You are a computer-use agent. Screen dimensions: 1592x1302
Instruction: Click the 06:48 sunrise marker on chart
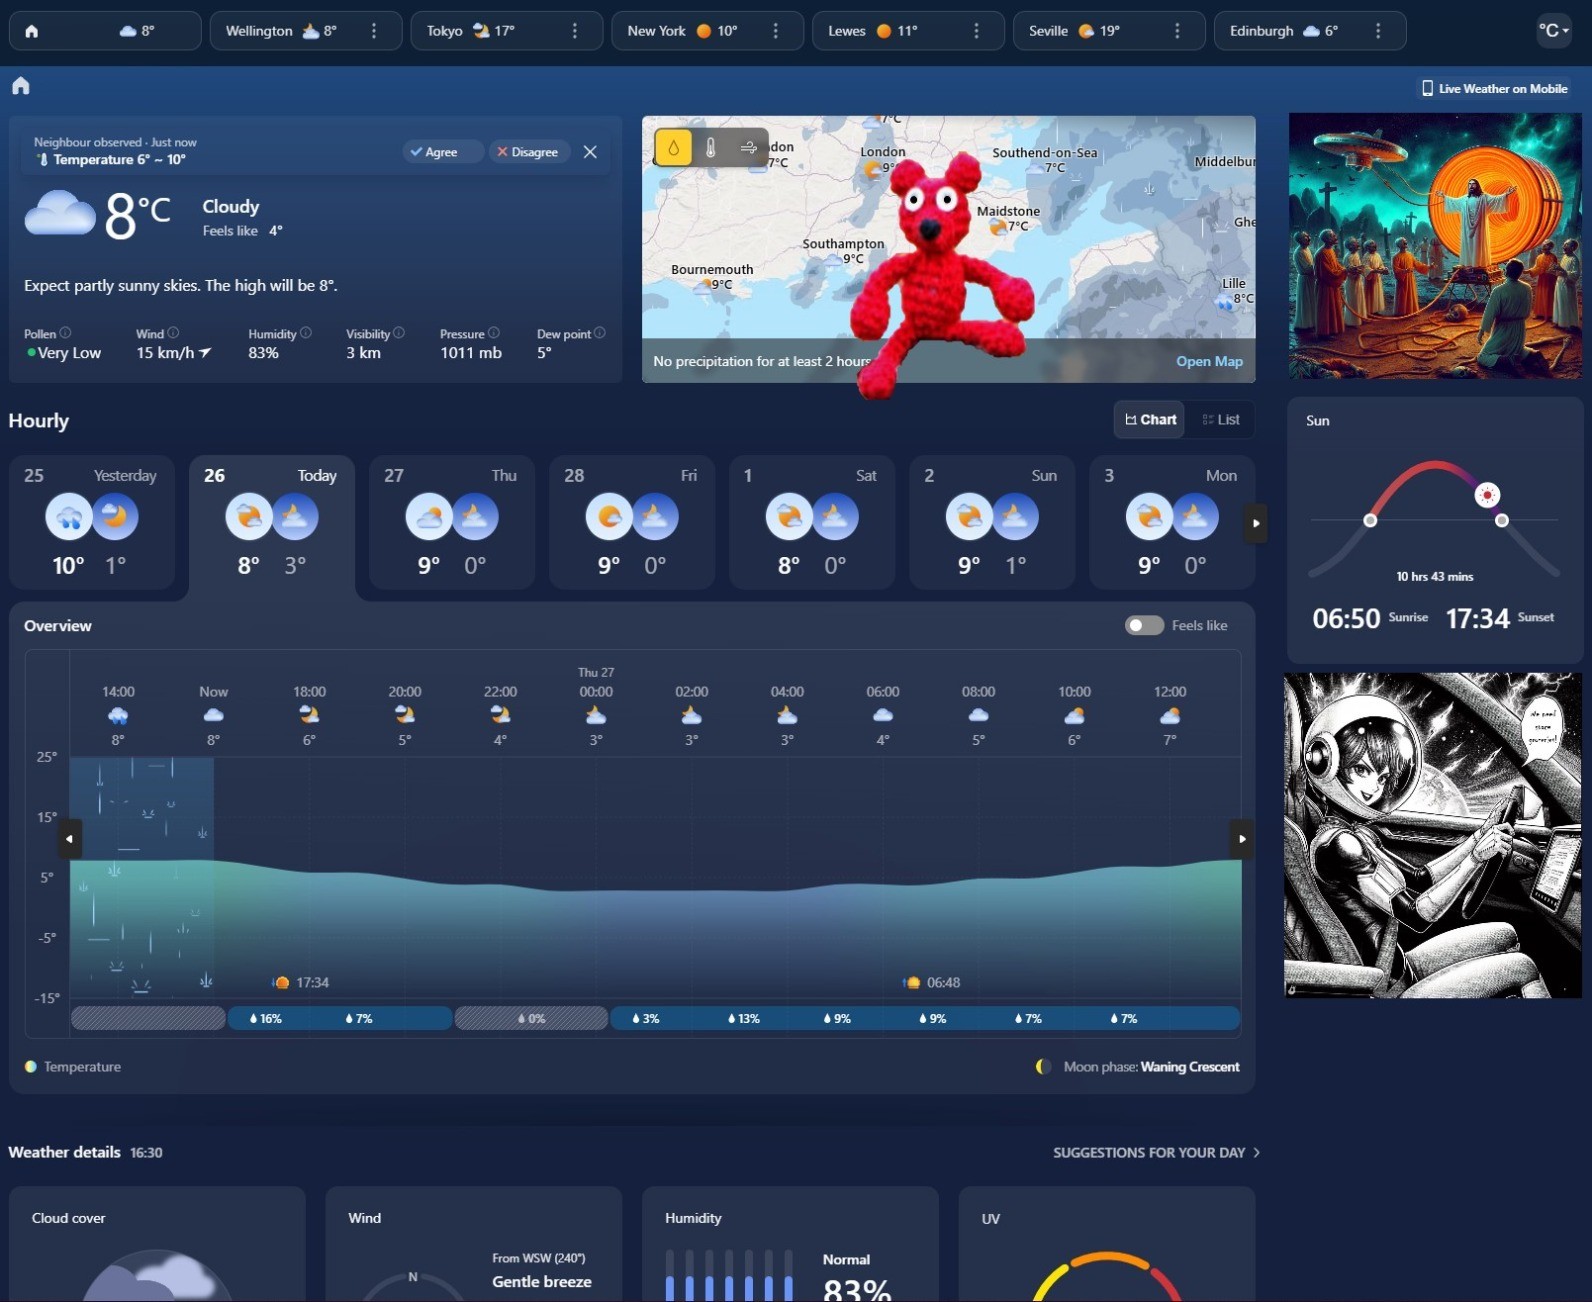[x=932, y=983]
